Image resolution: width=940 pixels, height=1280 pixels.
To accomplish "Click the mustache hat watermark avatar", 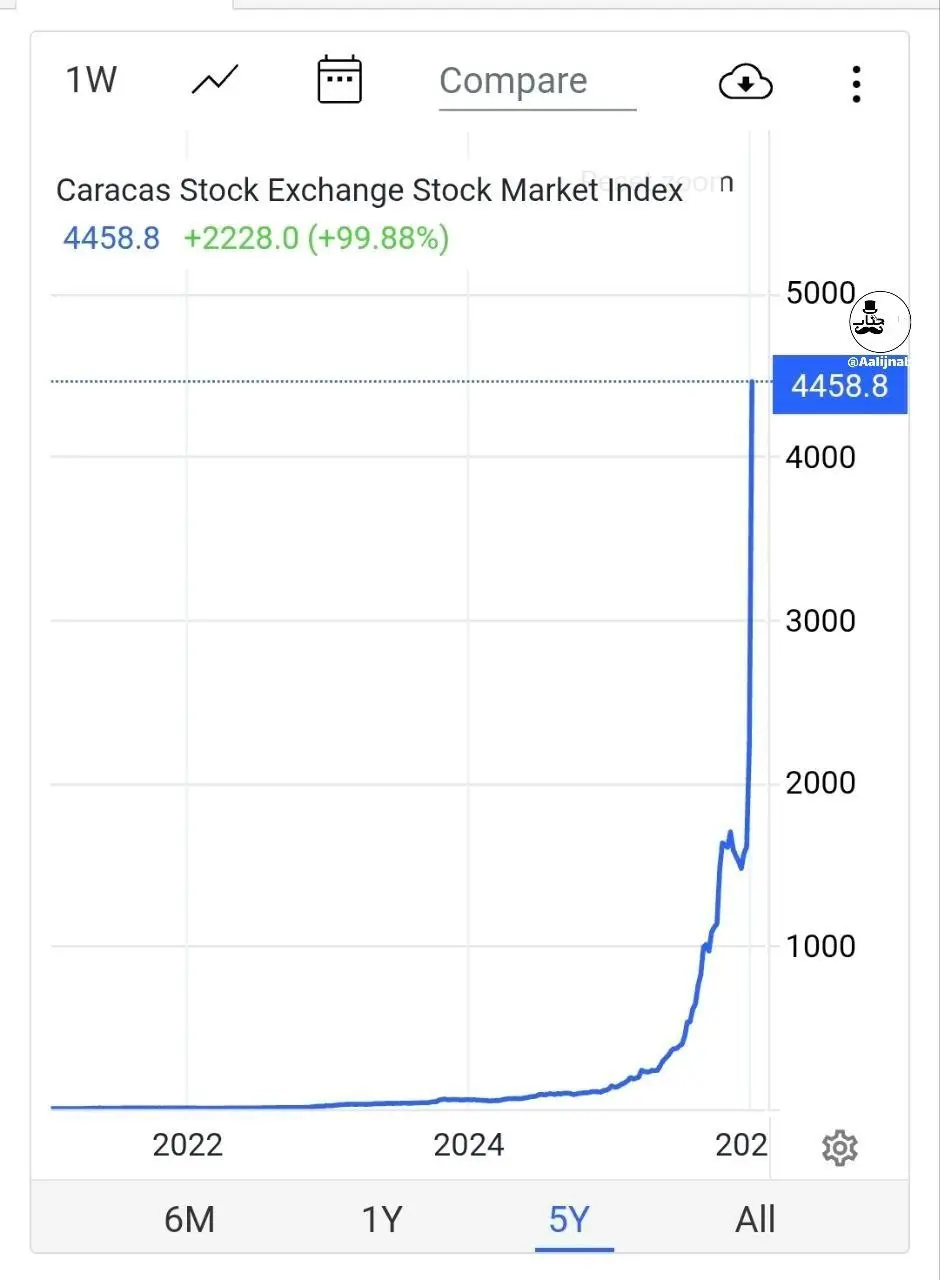I will click(878, 320).
